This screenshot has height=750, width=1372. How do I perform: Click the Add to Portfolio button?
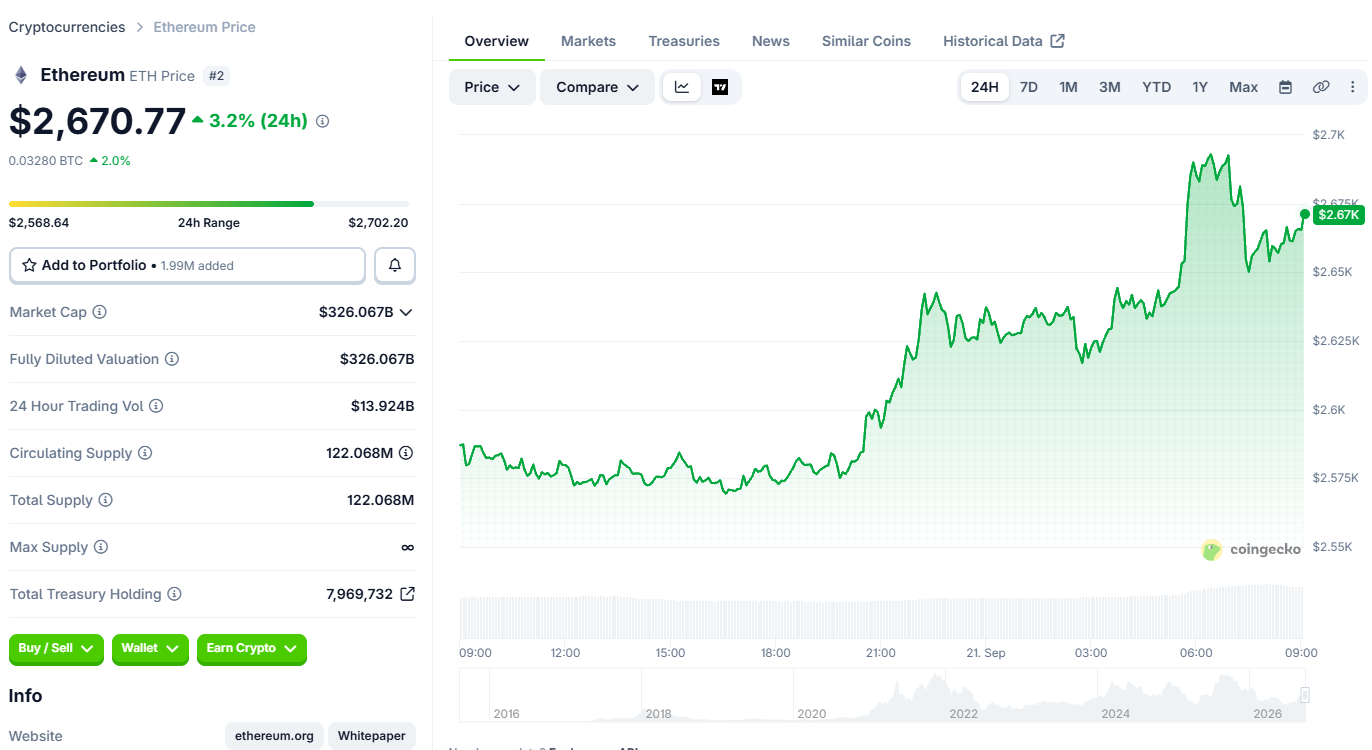tap(187, 265)
